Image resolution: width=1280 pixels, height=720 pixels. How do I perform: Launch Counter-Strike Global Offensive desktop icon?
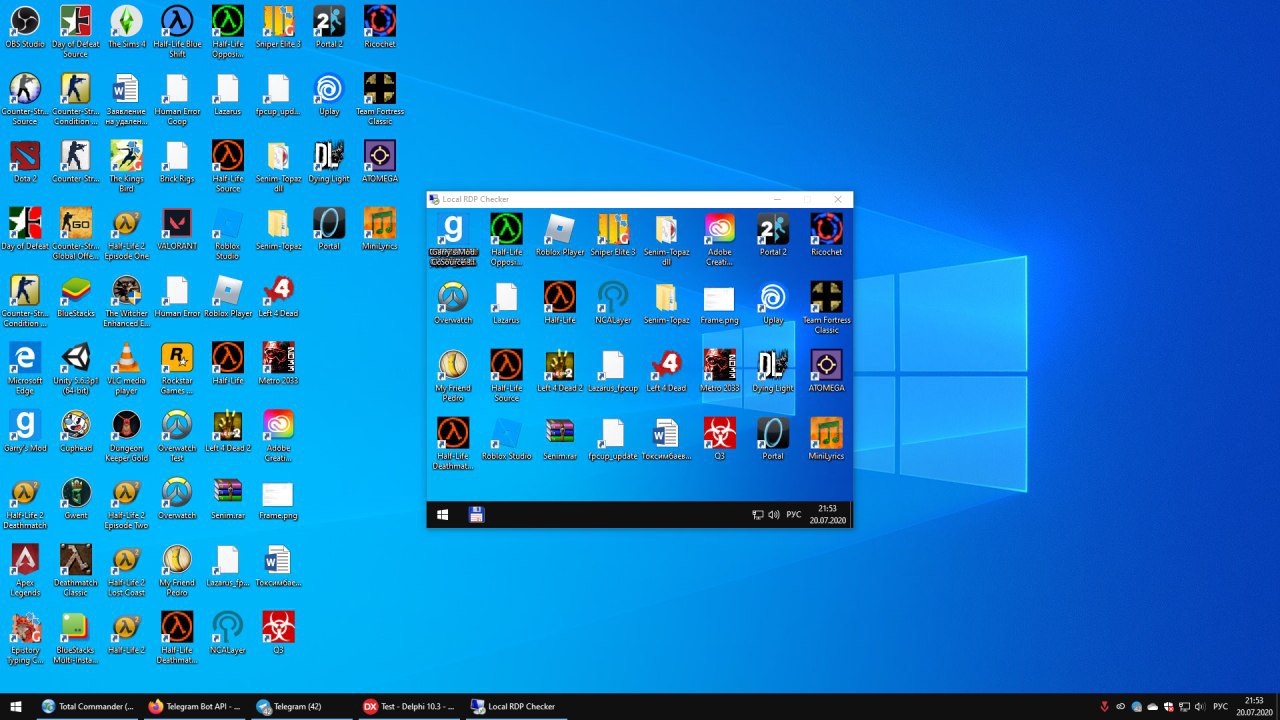76,233
